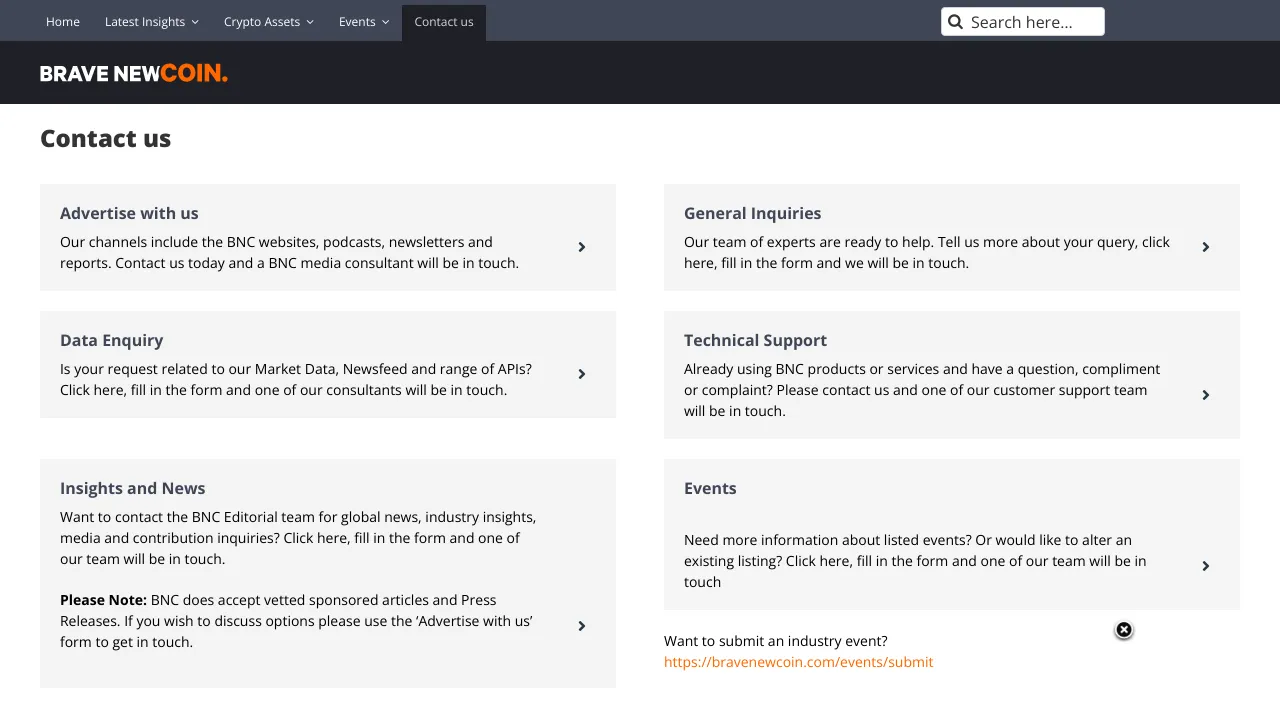Open the Data Enquiry heading

(x=111, y=340)
